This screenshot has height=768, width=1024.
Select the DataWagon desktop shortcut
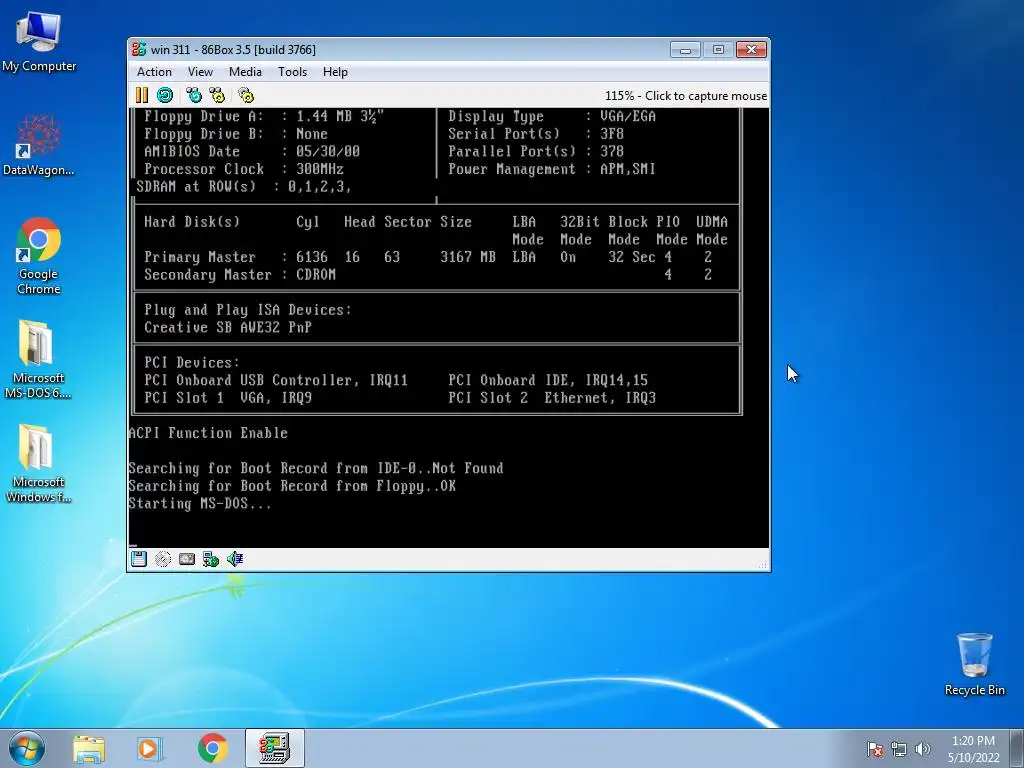pyautogui.click(x=39, y=145)
